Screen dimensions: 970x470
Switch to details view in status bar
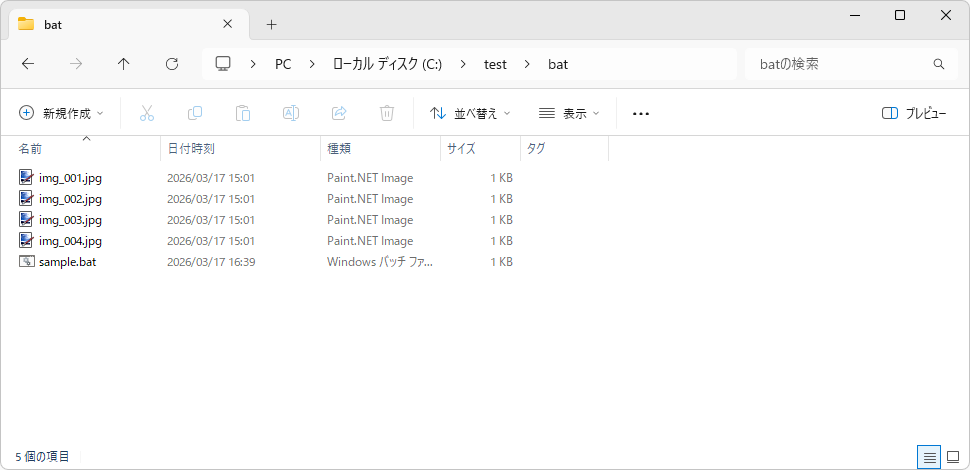point(929,458)
